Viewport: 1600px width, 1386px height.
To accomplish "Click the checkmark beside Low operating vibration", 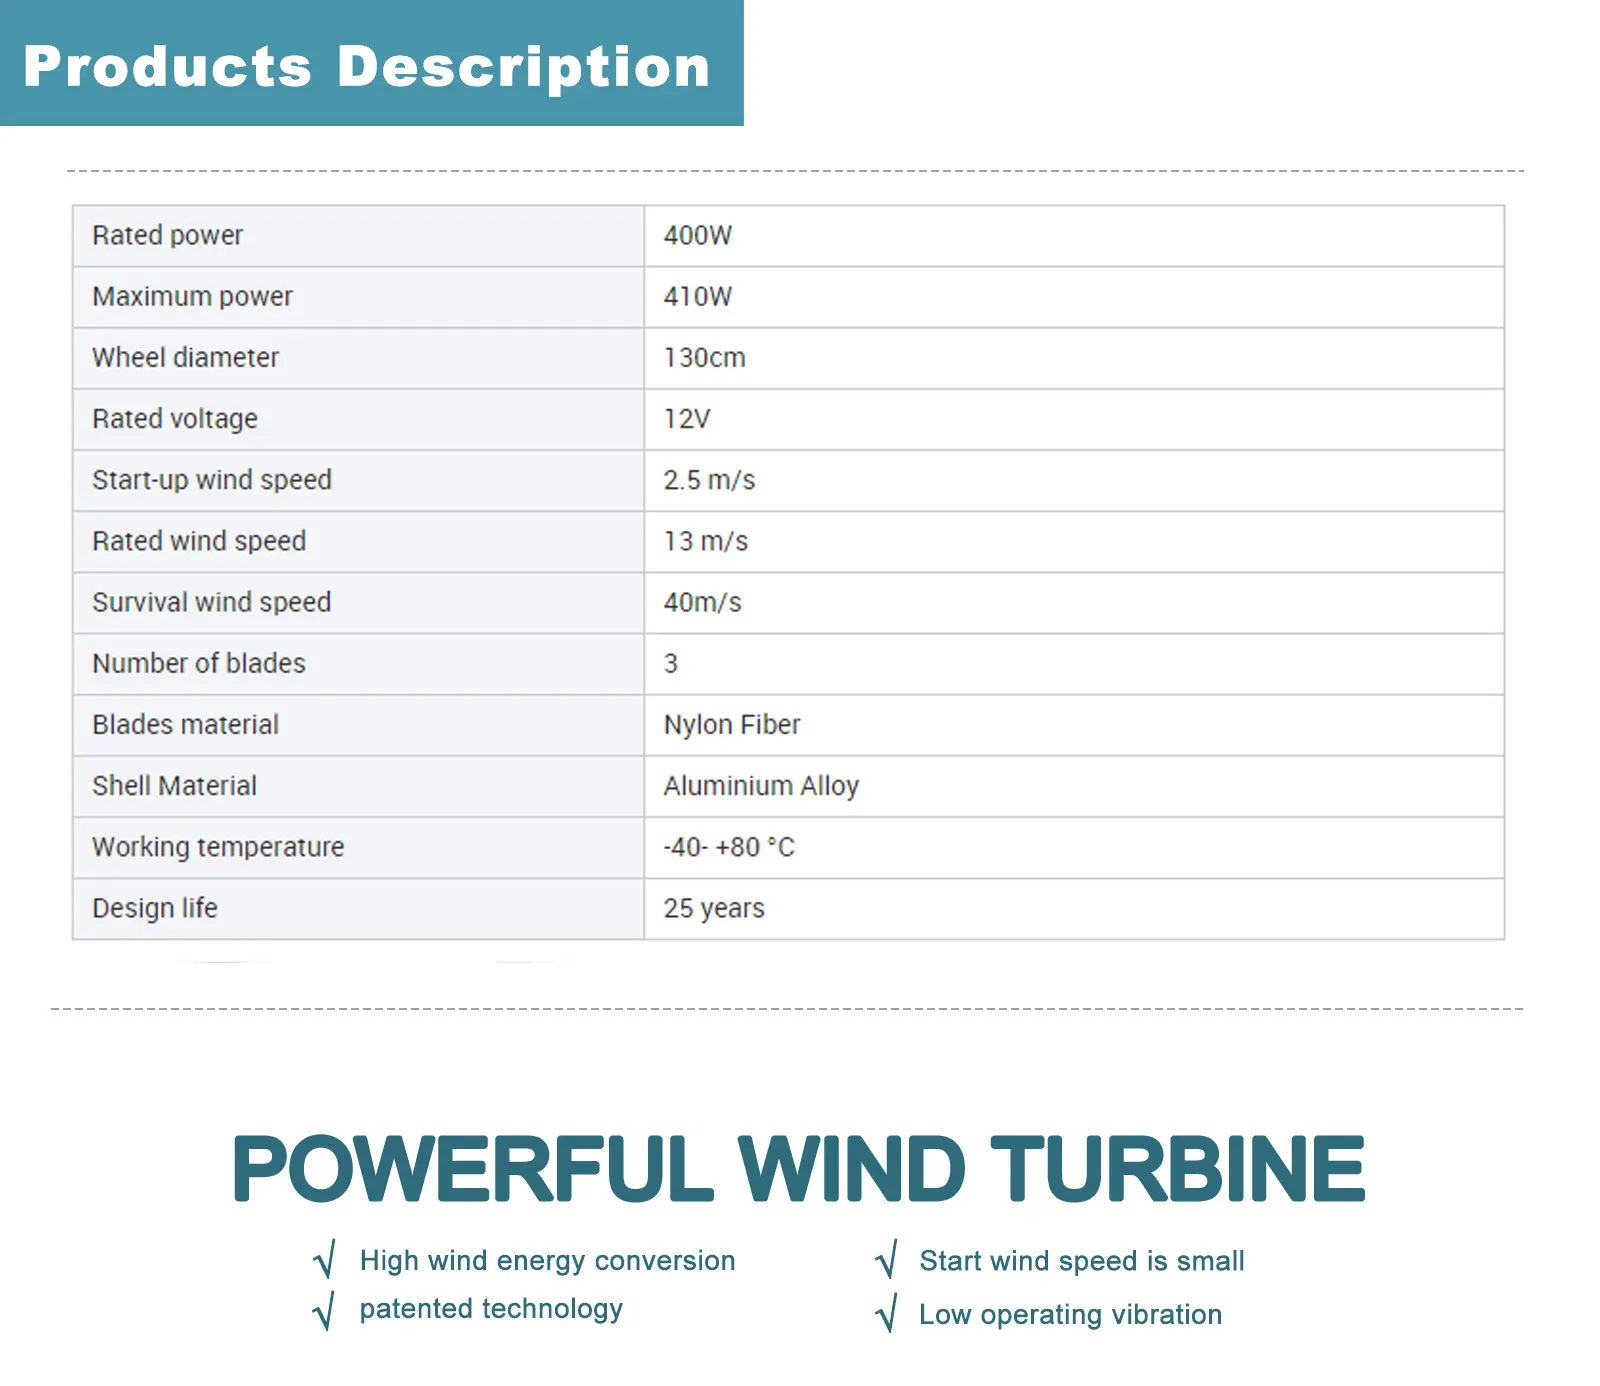I will pos(886,1314).
